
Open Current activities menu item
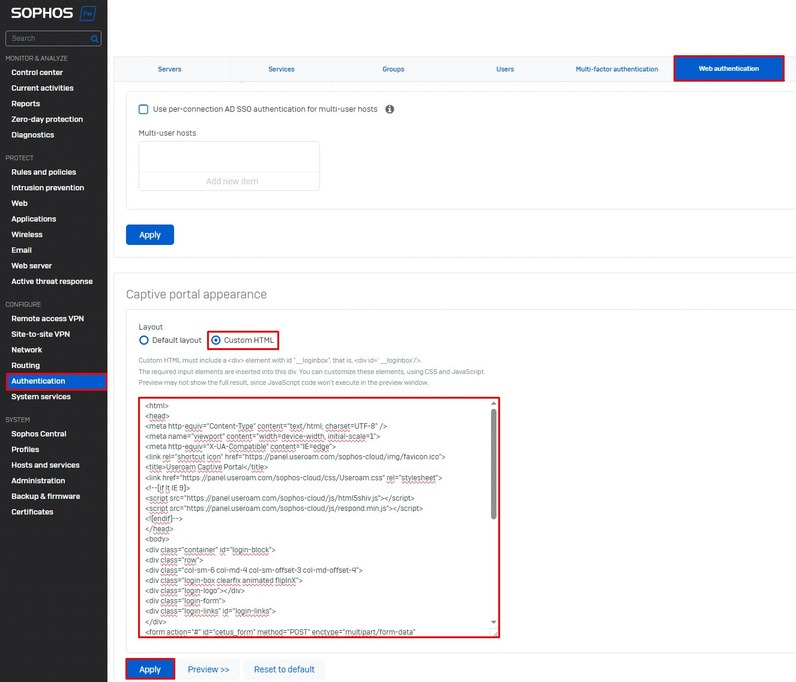click(43, 88)
